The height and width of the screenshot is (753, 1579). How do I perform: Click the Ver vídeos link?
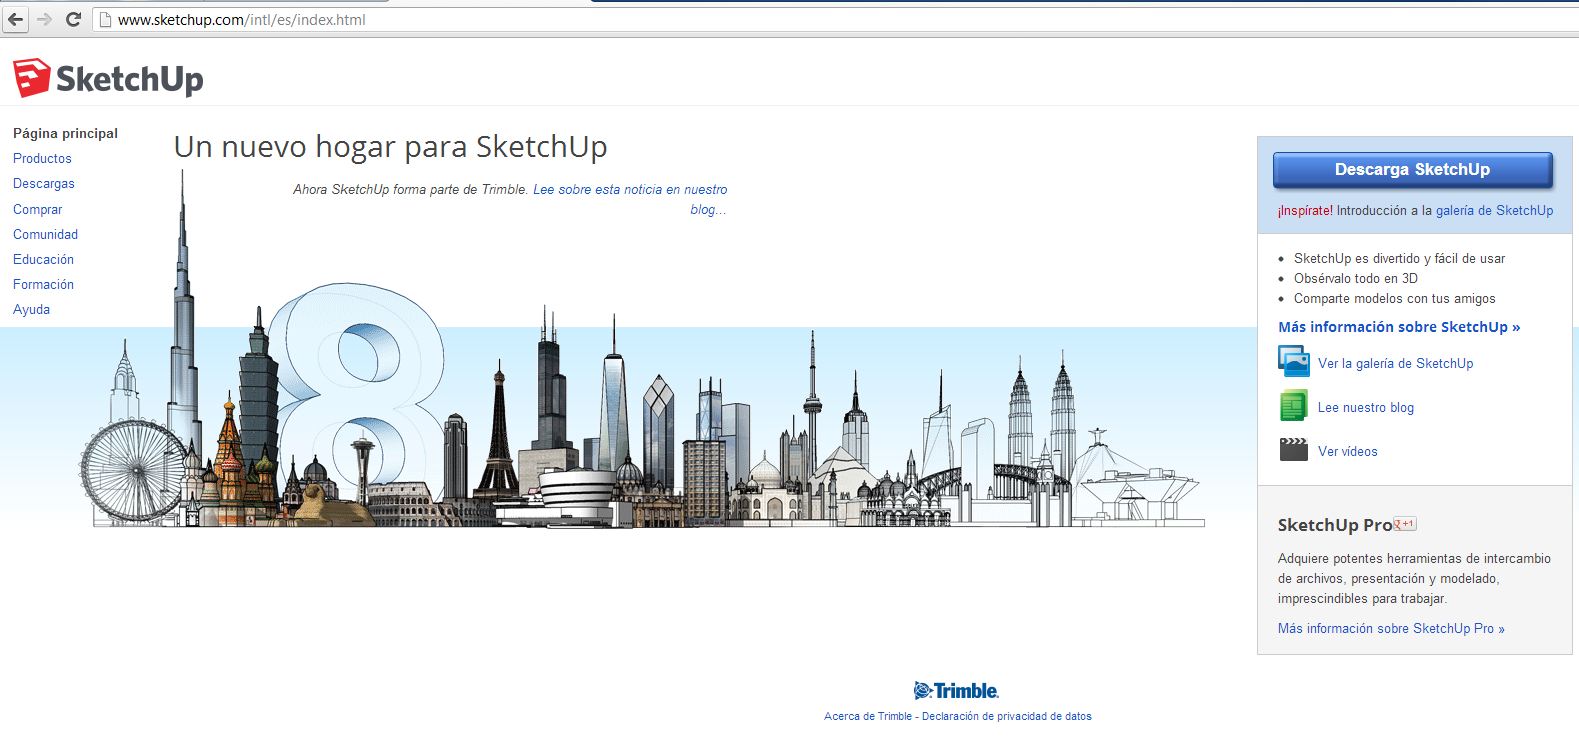coord(1347,451)
